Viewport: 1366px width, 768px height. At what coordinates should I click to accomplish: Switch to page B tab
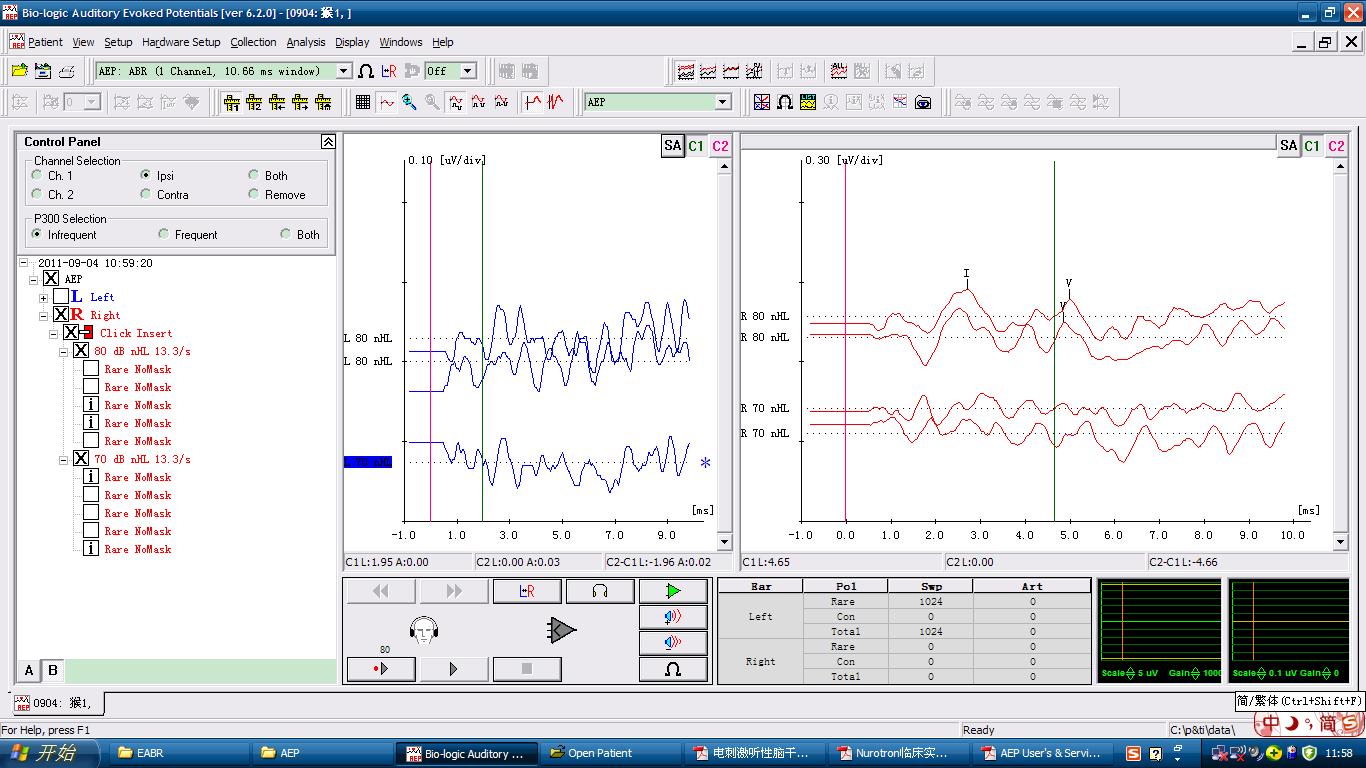click(x=53, y=671)
